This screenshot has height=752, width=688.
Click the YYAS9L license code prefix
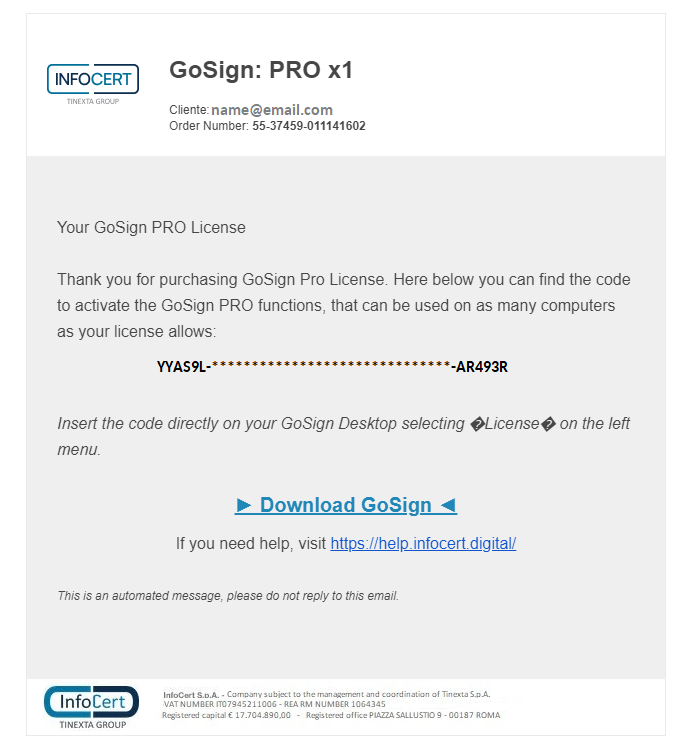[181, 367]
